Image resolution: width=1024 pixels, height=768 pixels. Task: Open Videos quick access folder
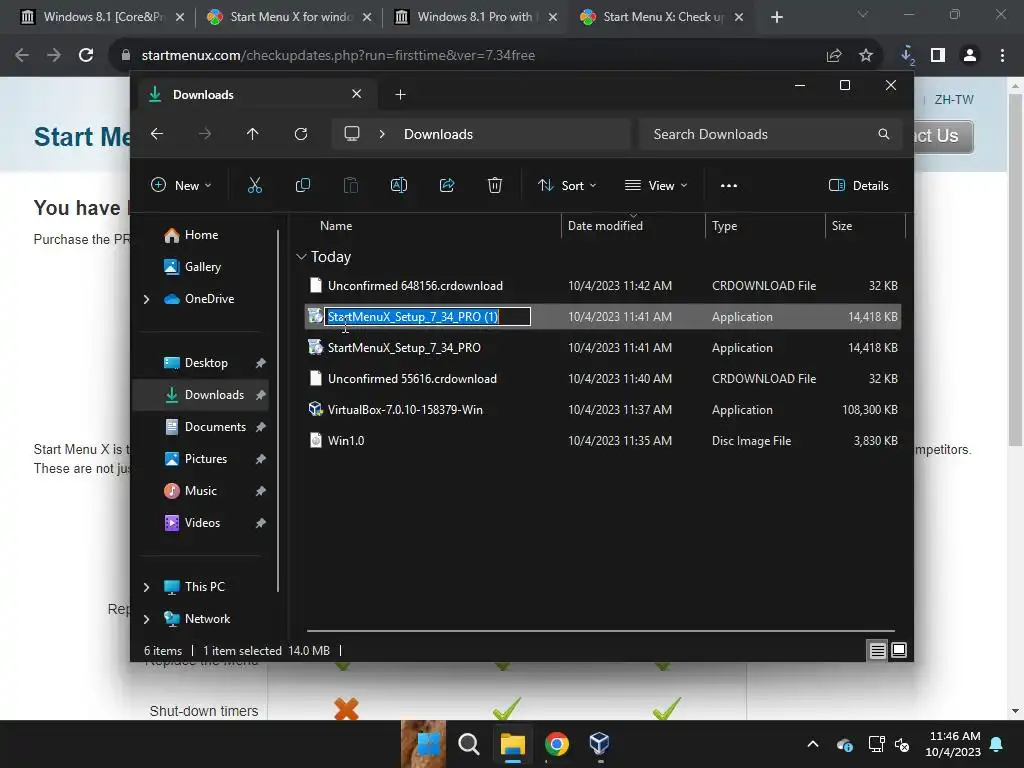coord(202,523)
